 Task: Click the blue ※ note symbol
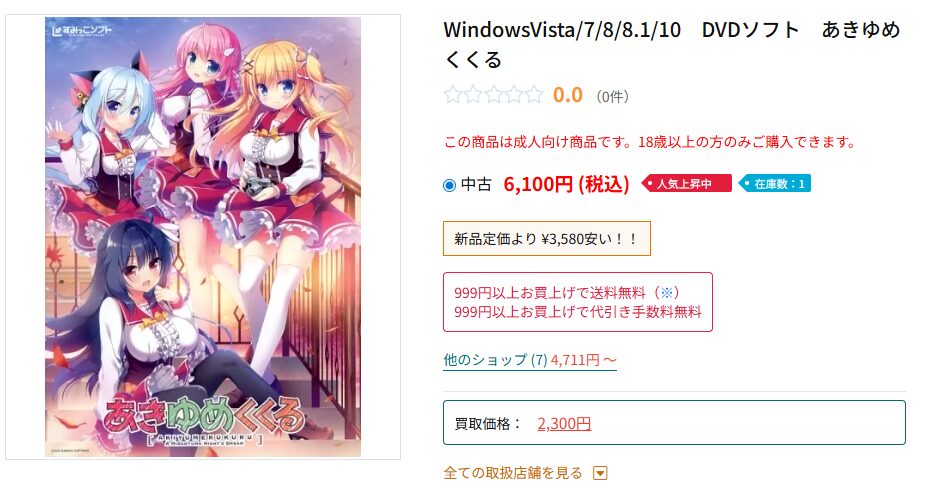[x=666, y=293]
